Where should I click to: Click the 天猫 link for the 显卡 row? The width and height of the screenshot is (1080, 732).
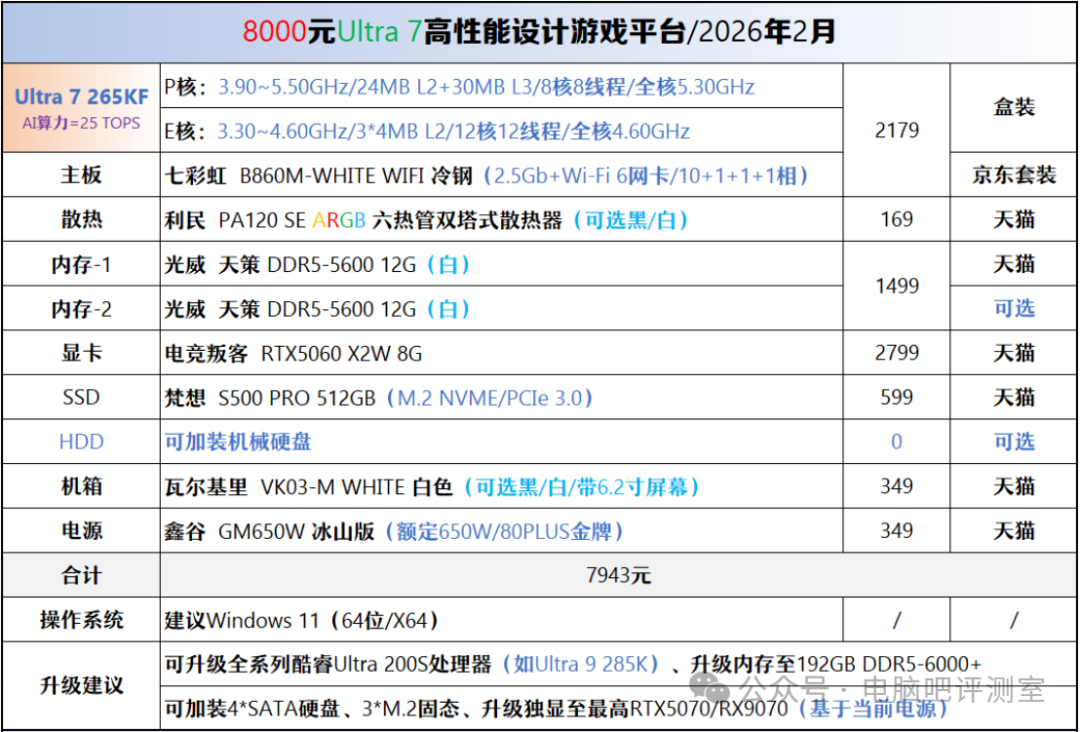[1016, 353]
